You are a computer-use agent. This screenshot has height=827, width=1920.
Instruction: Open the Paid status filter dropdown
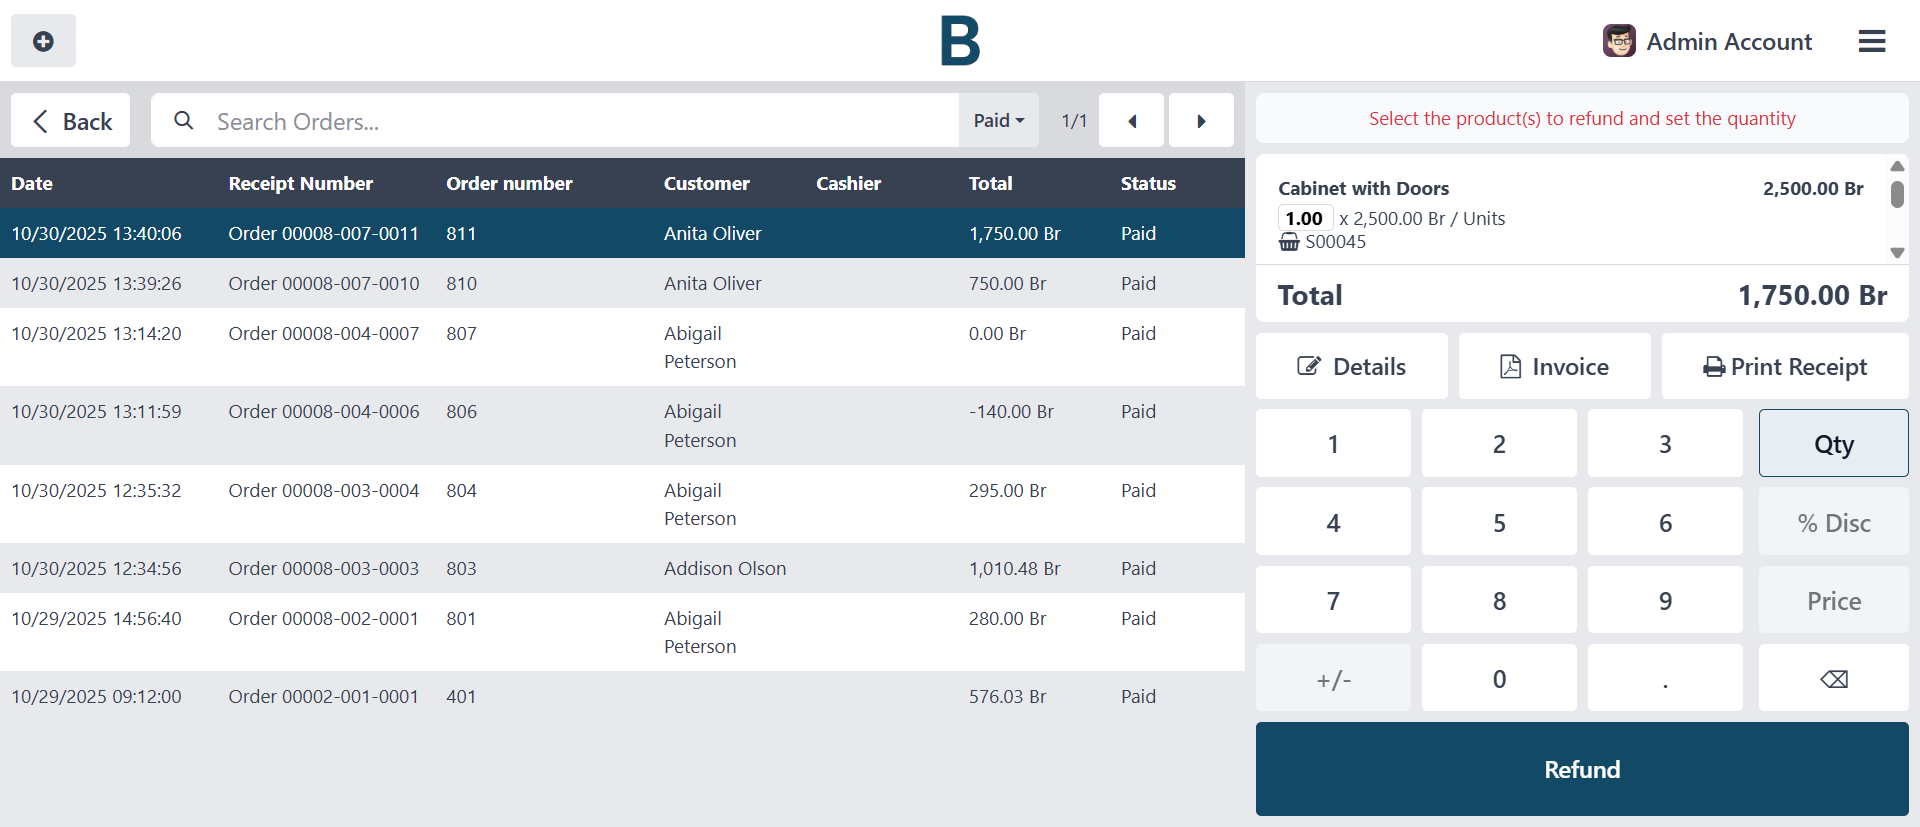pyautogui.click(x=998, y=121)
